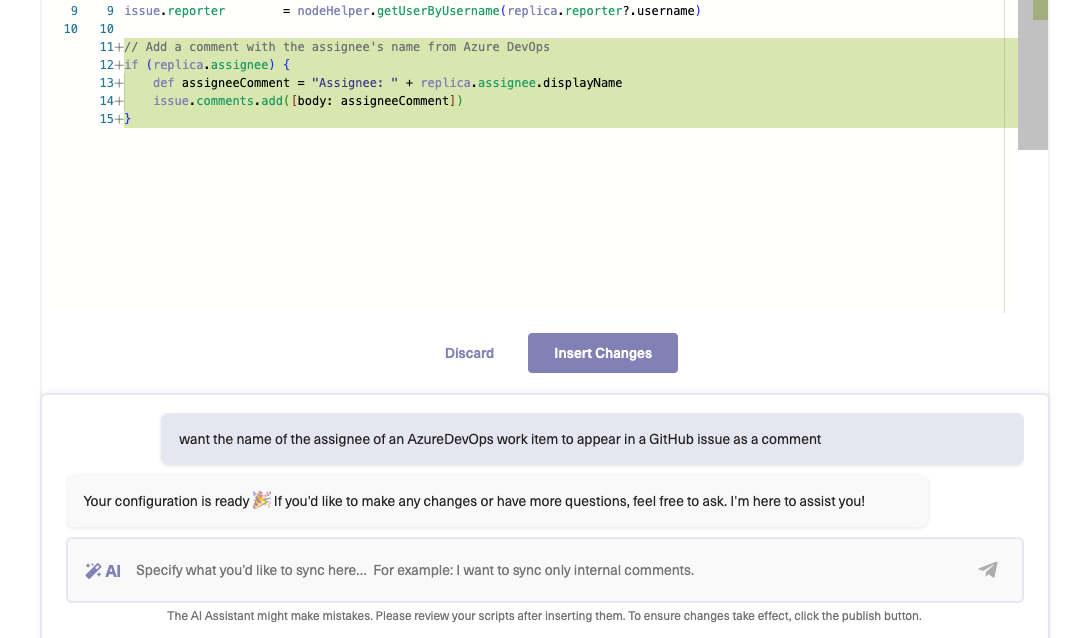
Task: Click the 'issue.comments.add' code line
Action: [x=307, y=101]
